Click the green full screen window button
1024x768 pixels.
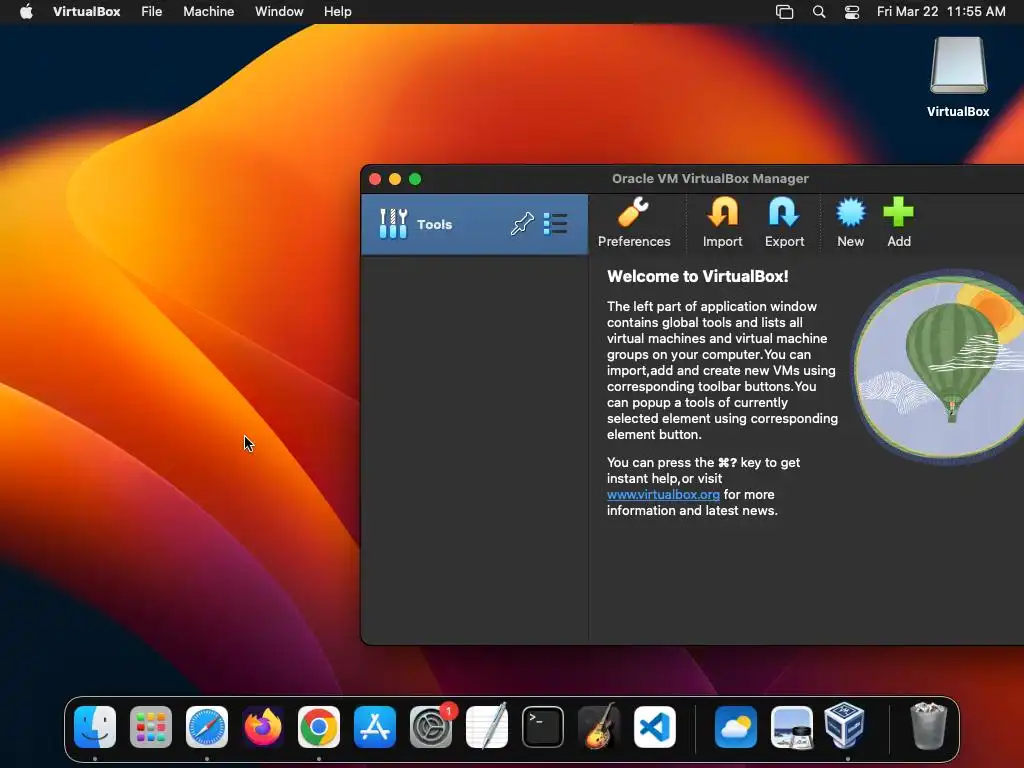415,179
